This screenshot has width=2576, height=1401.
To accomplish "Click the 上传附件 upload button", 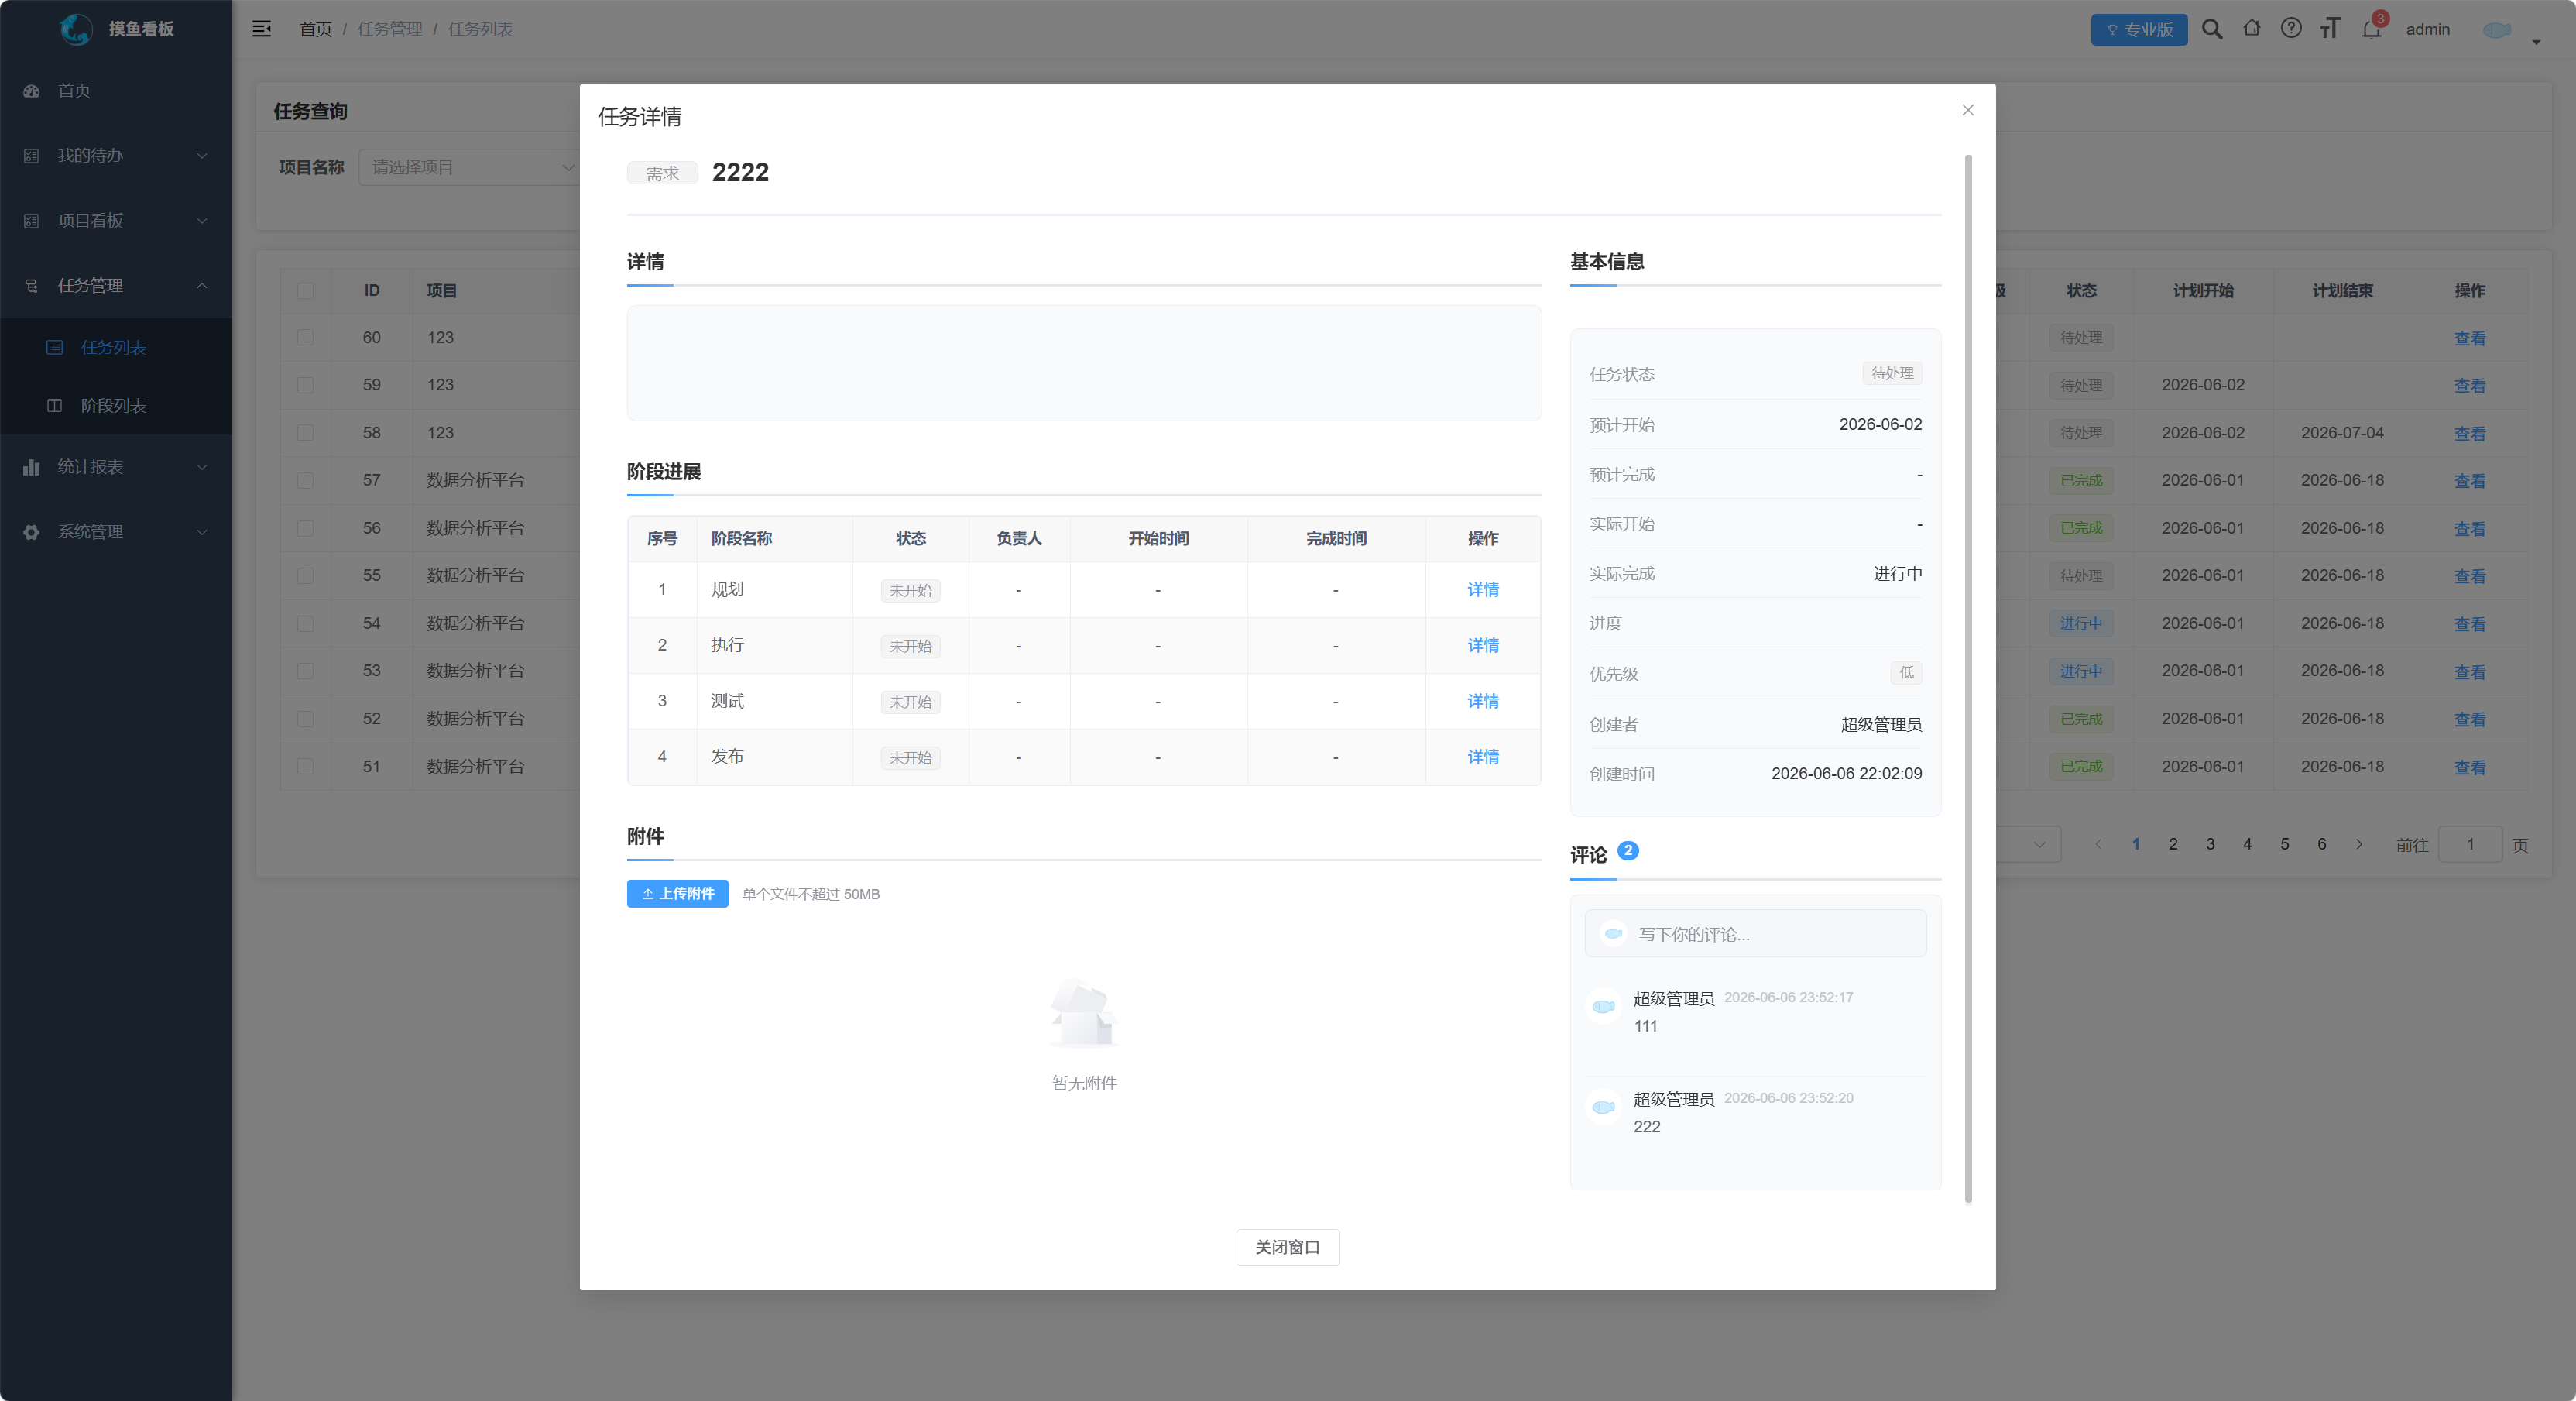I will [x=678, y=893].
